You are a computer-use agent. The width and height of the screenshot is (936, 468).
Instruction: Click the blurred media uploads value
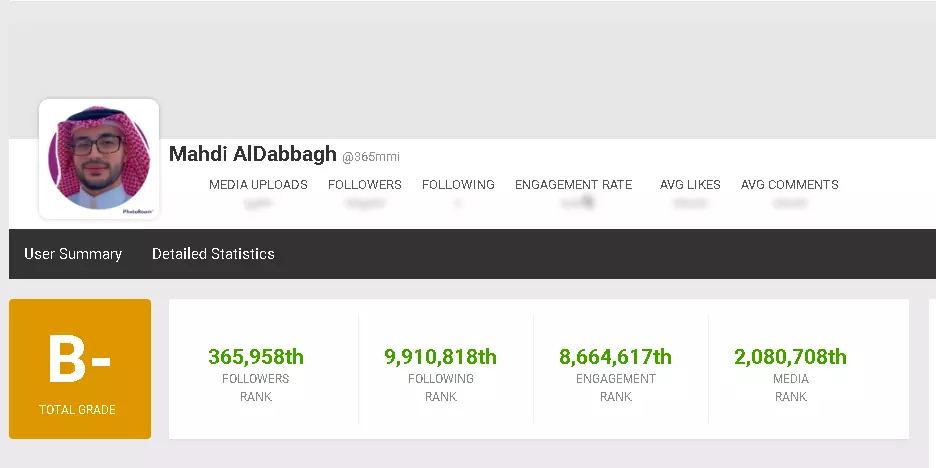(258, 204)
